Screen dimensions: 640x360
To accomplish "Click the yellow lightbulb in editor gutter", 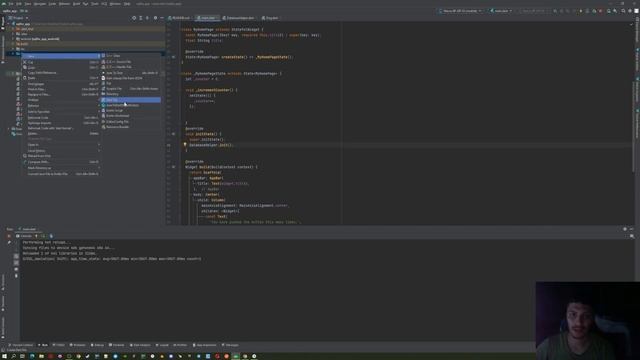I will [x=185, y=144].
